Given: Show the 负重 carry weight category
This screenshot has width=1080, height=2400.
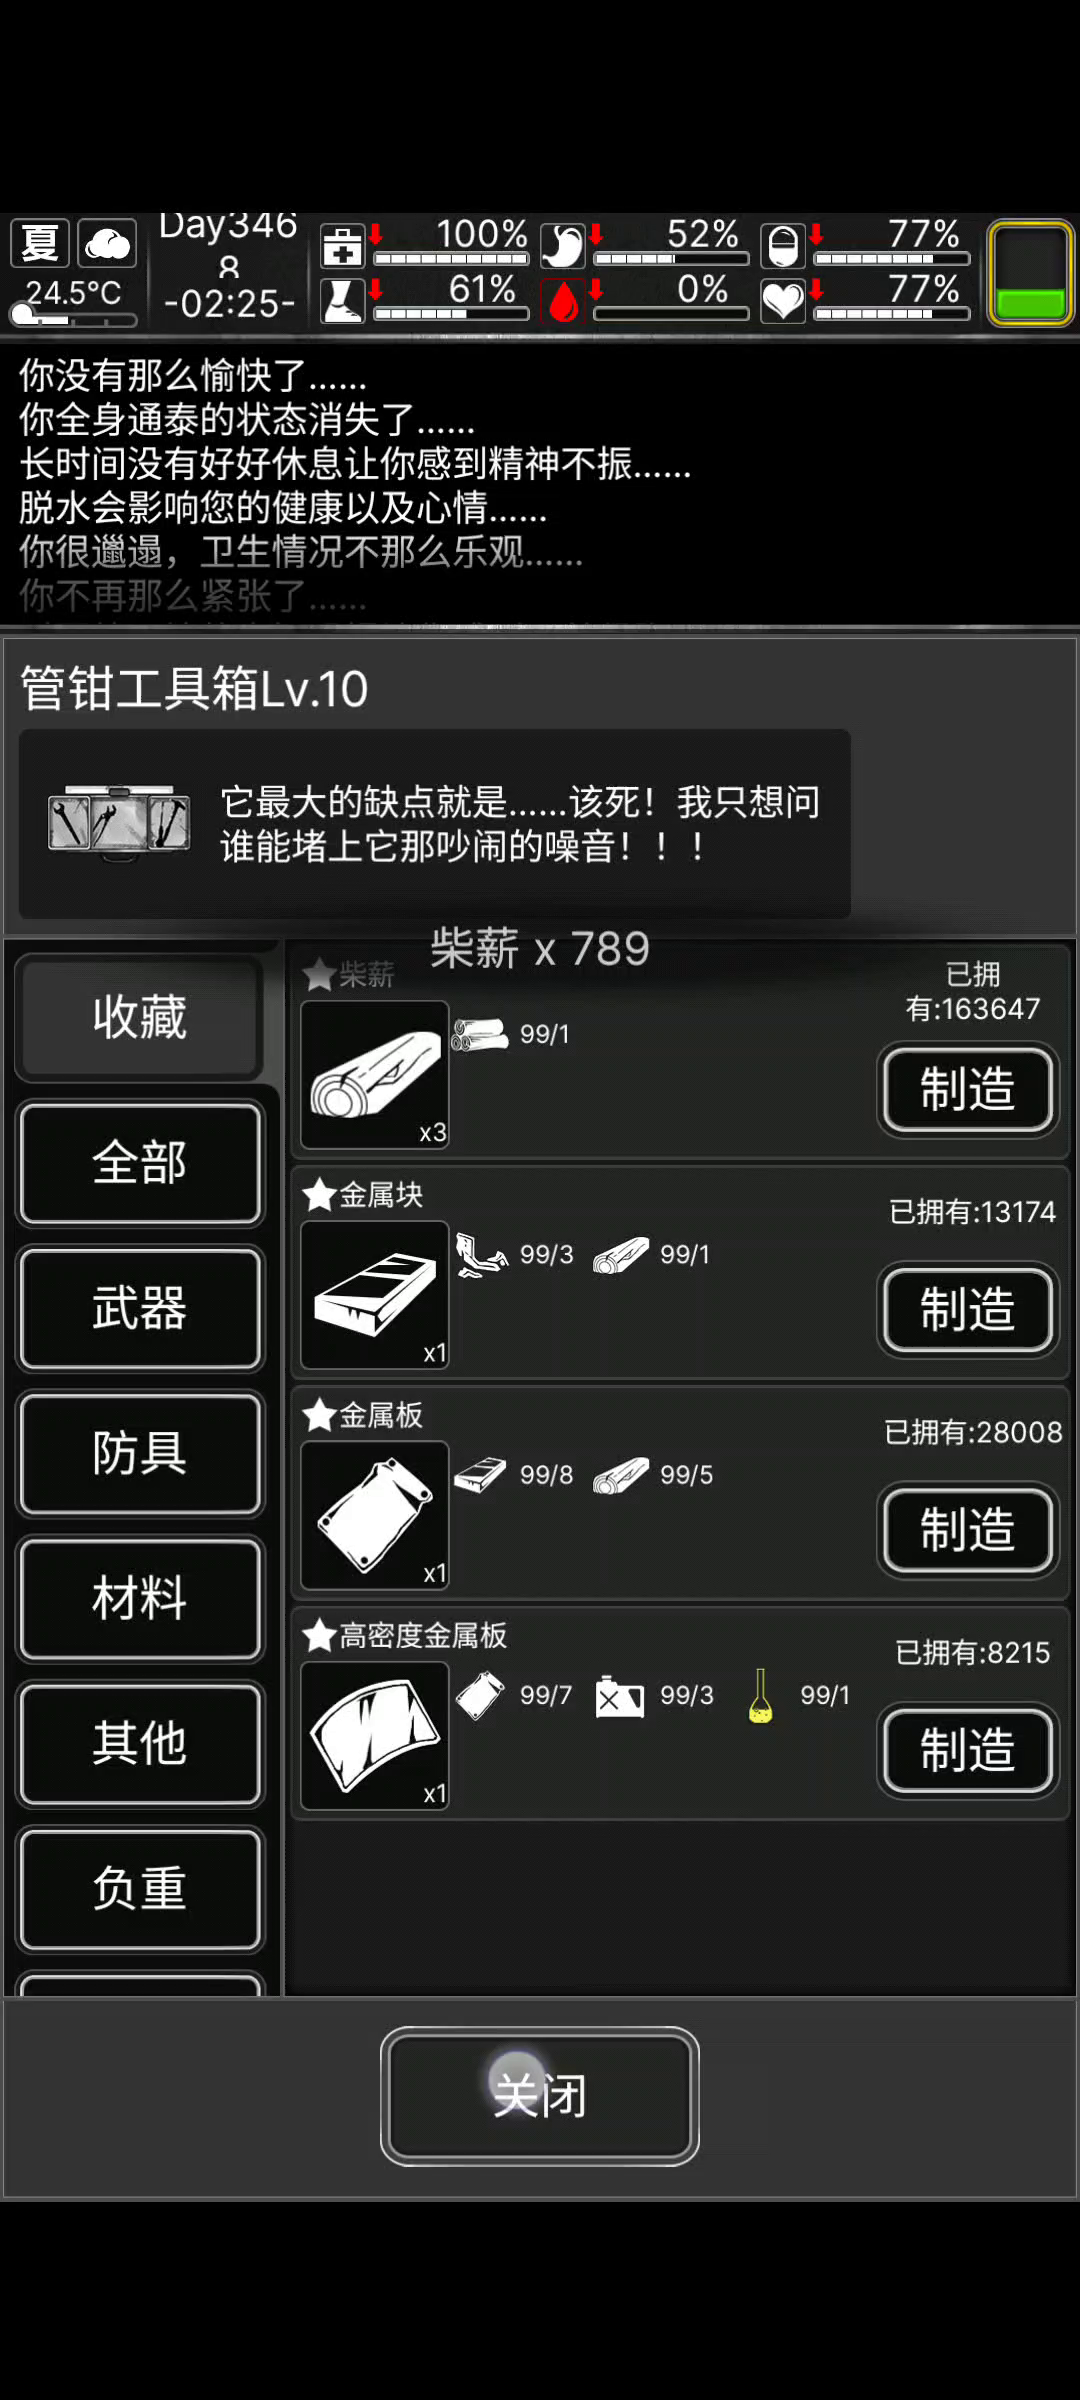Looking at the screenshot, I should click(140, 1889).
